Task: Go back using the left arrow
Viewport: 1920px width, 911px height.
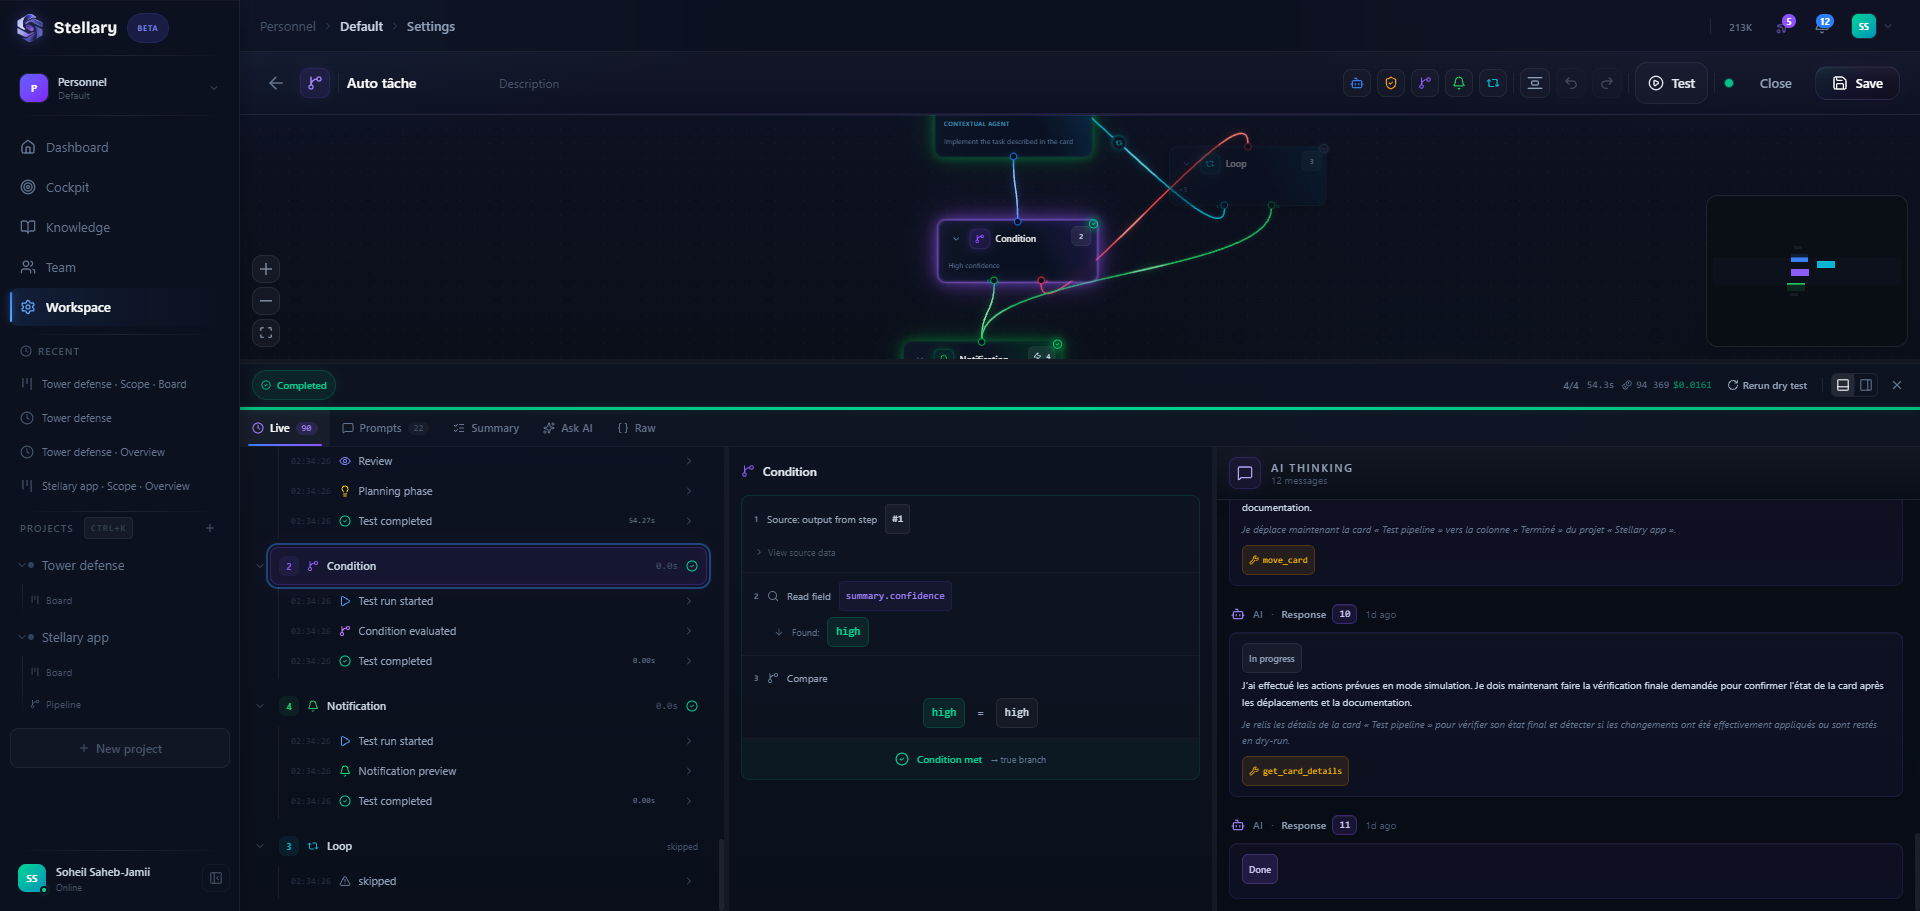Action: coord(276,84)
